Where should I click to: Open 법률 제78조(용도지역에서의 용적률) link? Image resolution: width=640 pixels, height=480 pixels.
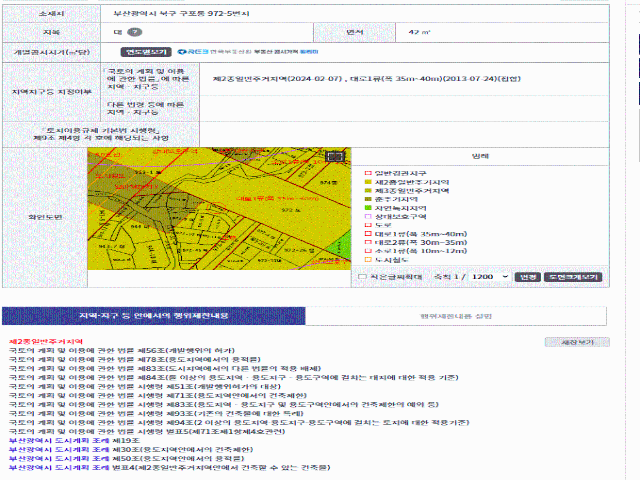click(x=135, y=359)
